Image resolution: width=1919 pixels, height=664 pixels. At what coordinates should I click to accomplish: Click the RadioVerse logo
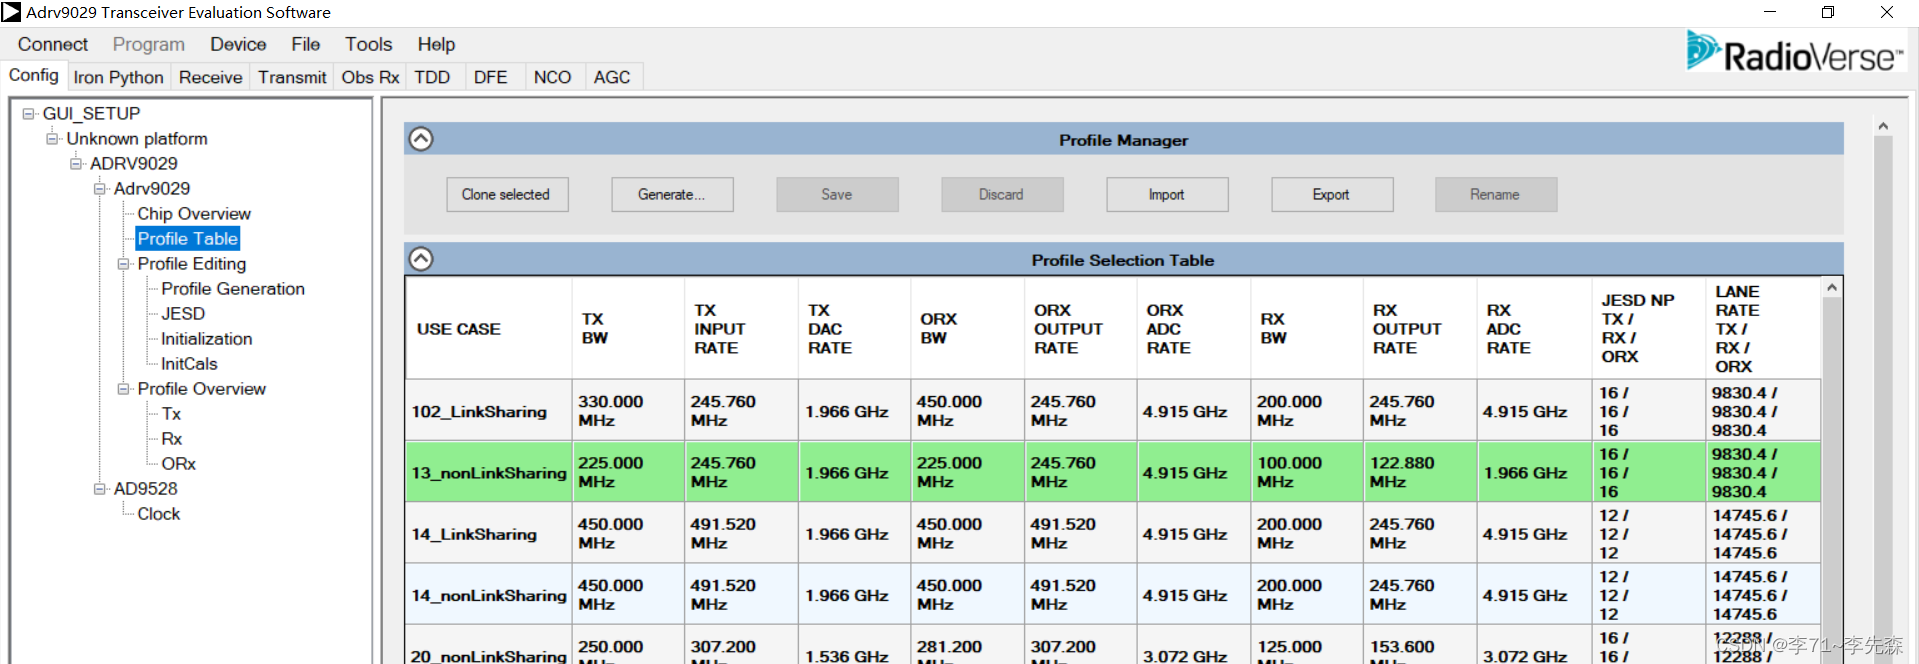pyautogui.click(x=1794, y=52)
